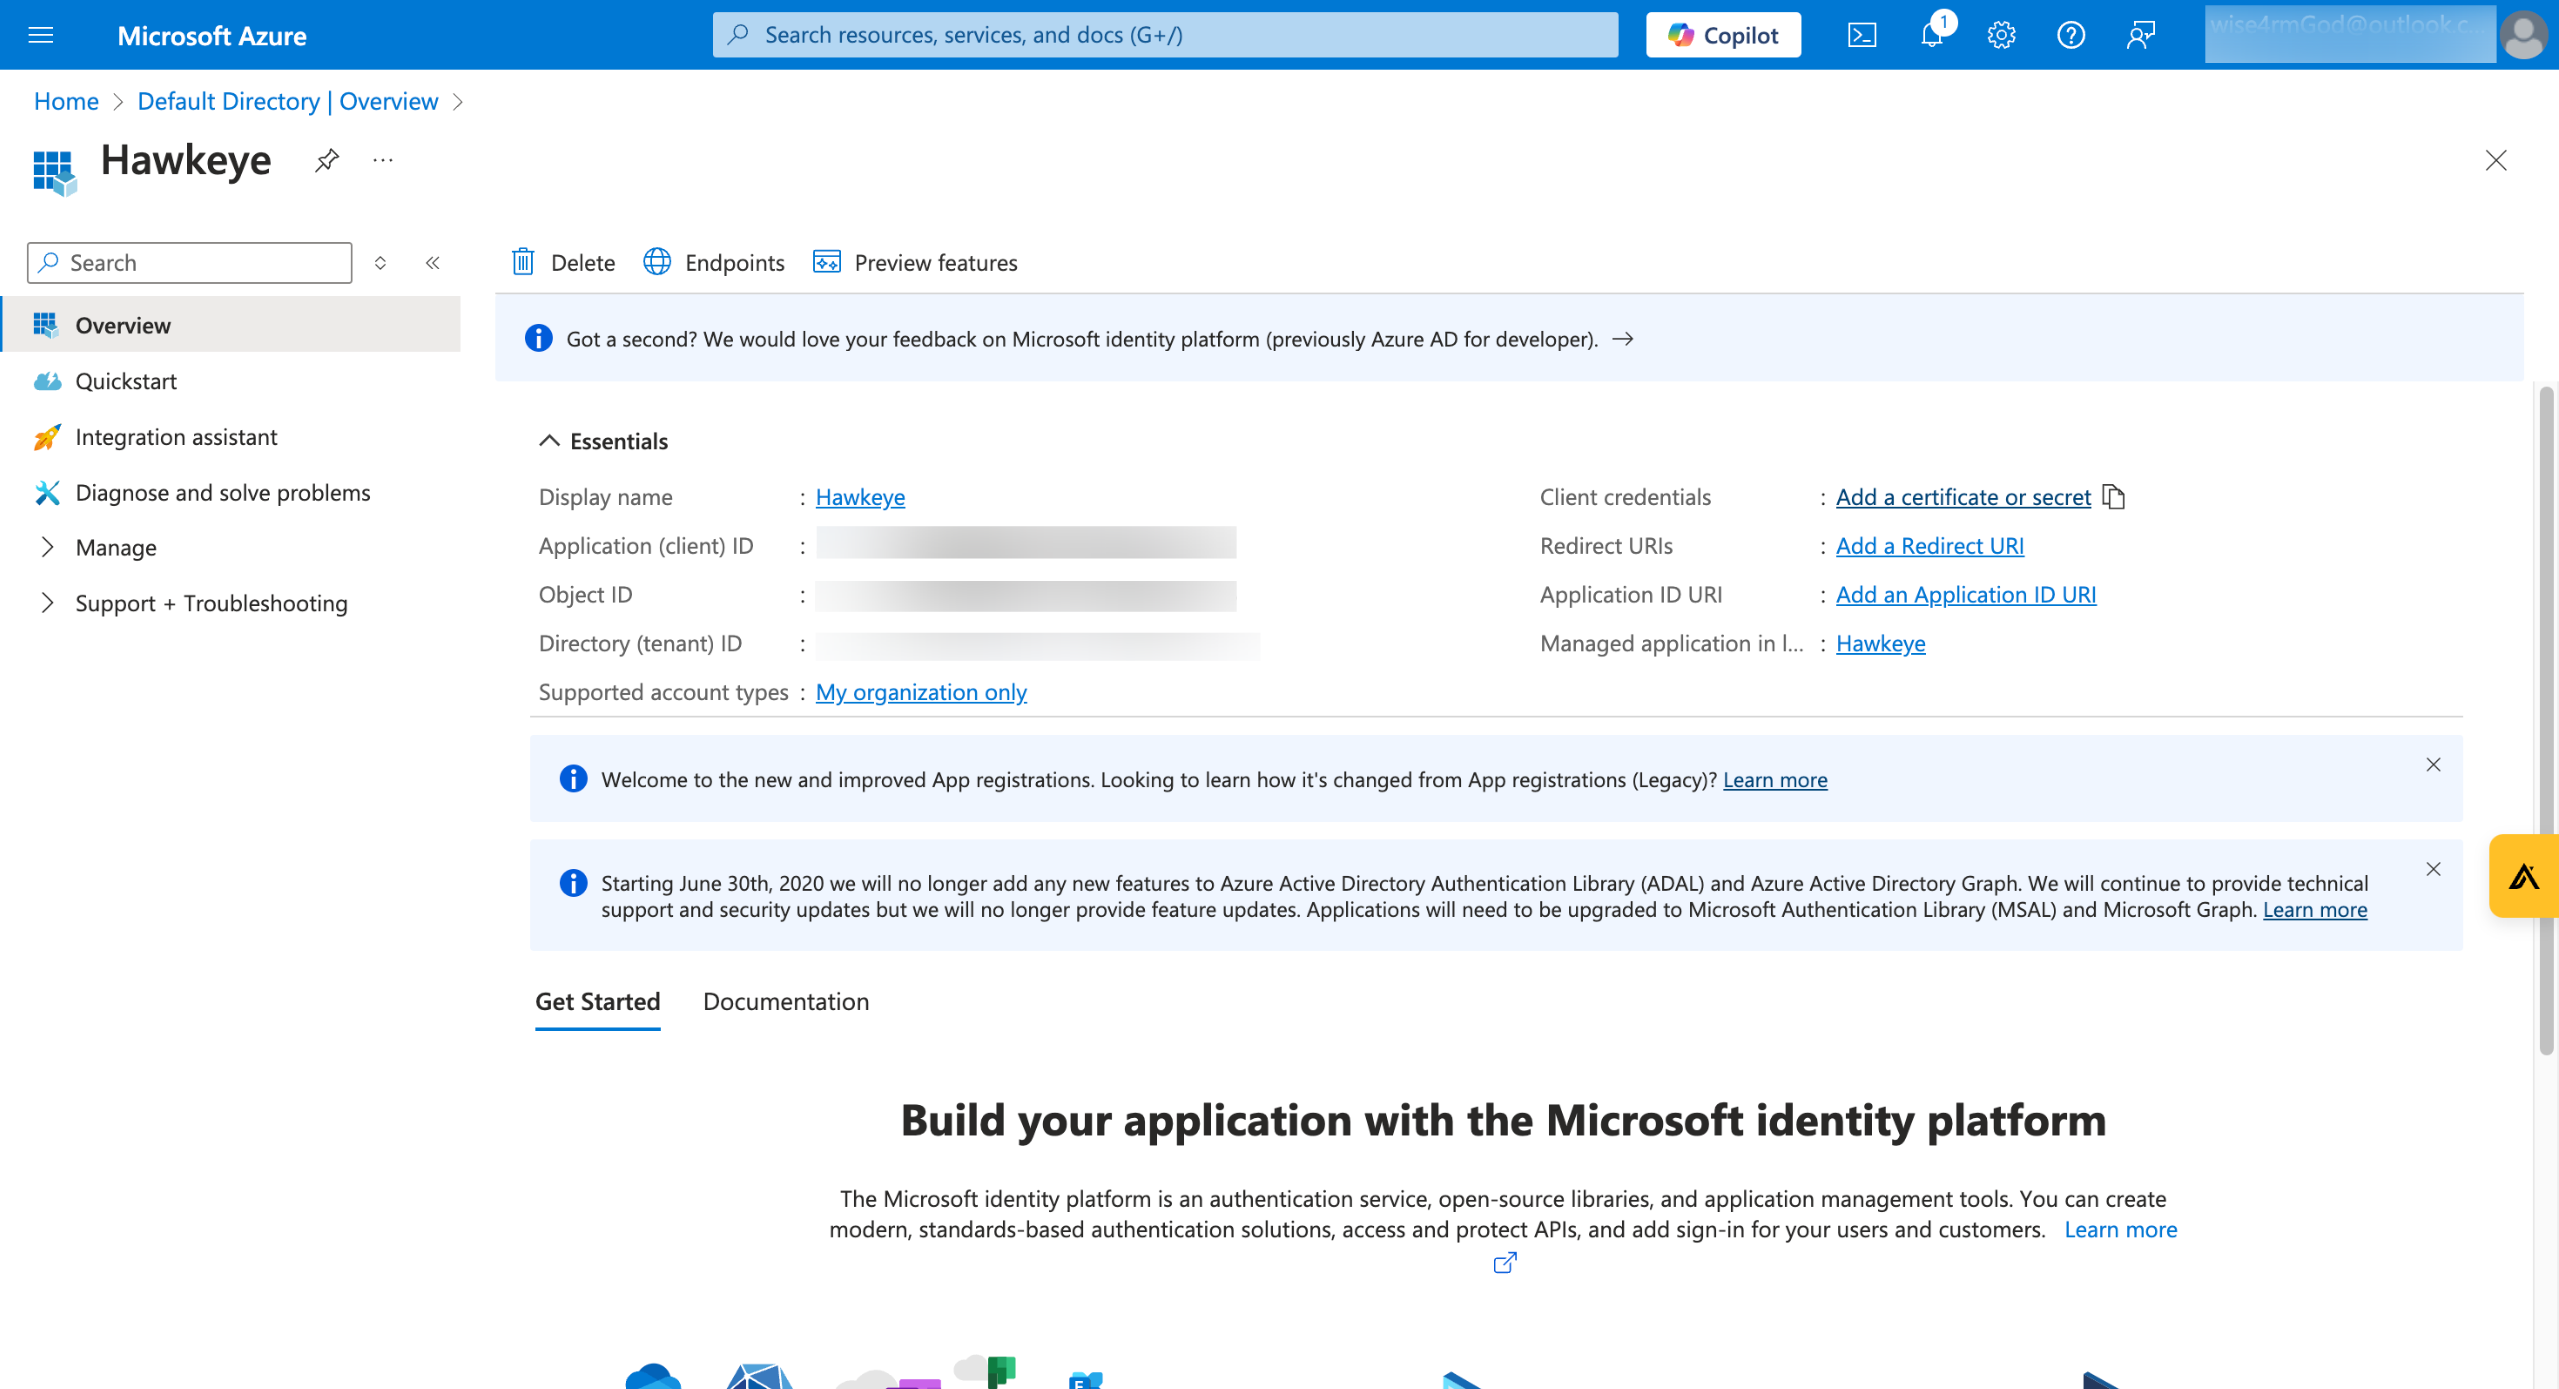The width and height of the screenshot is (2559, 1389).
Task: Open the Cloud Shell terminal icon
Action: (1861, 35)
